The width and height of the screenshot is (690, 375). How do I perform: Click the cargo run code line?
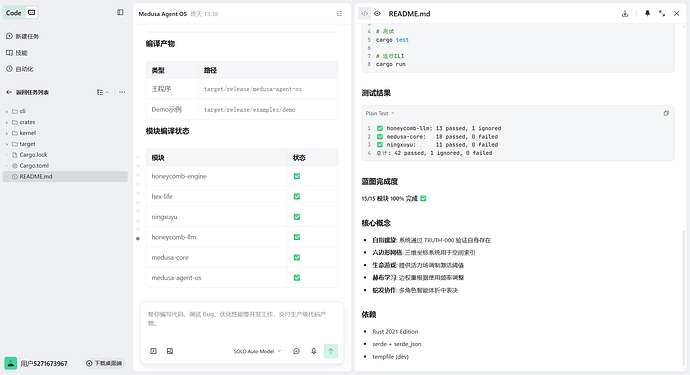click(x=391, y=64)
